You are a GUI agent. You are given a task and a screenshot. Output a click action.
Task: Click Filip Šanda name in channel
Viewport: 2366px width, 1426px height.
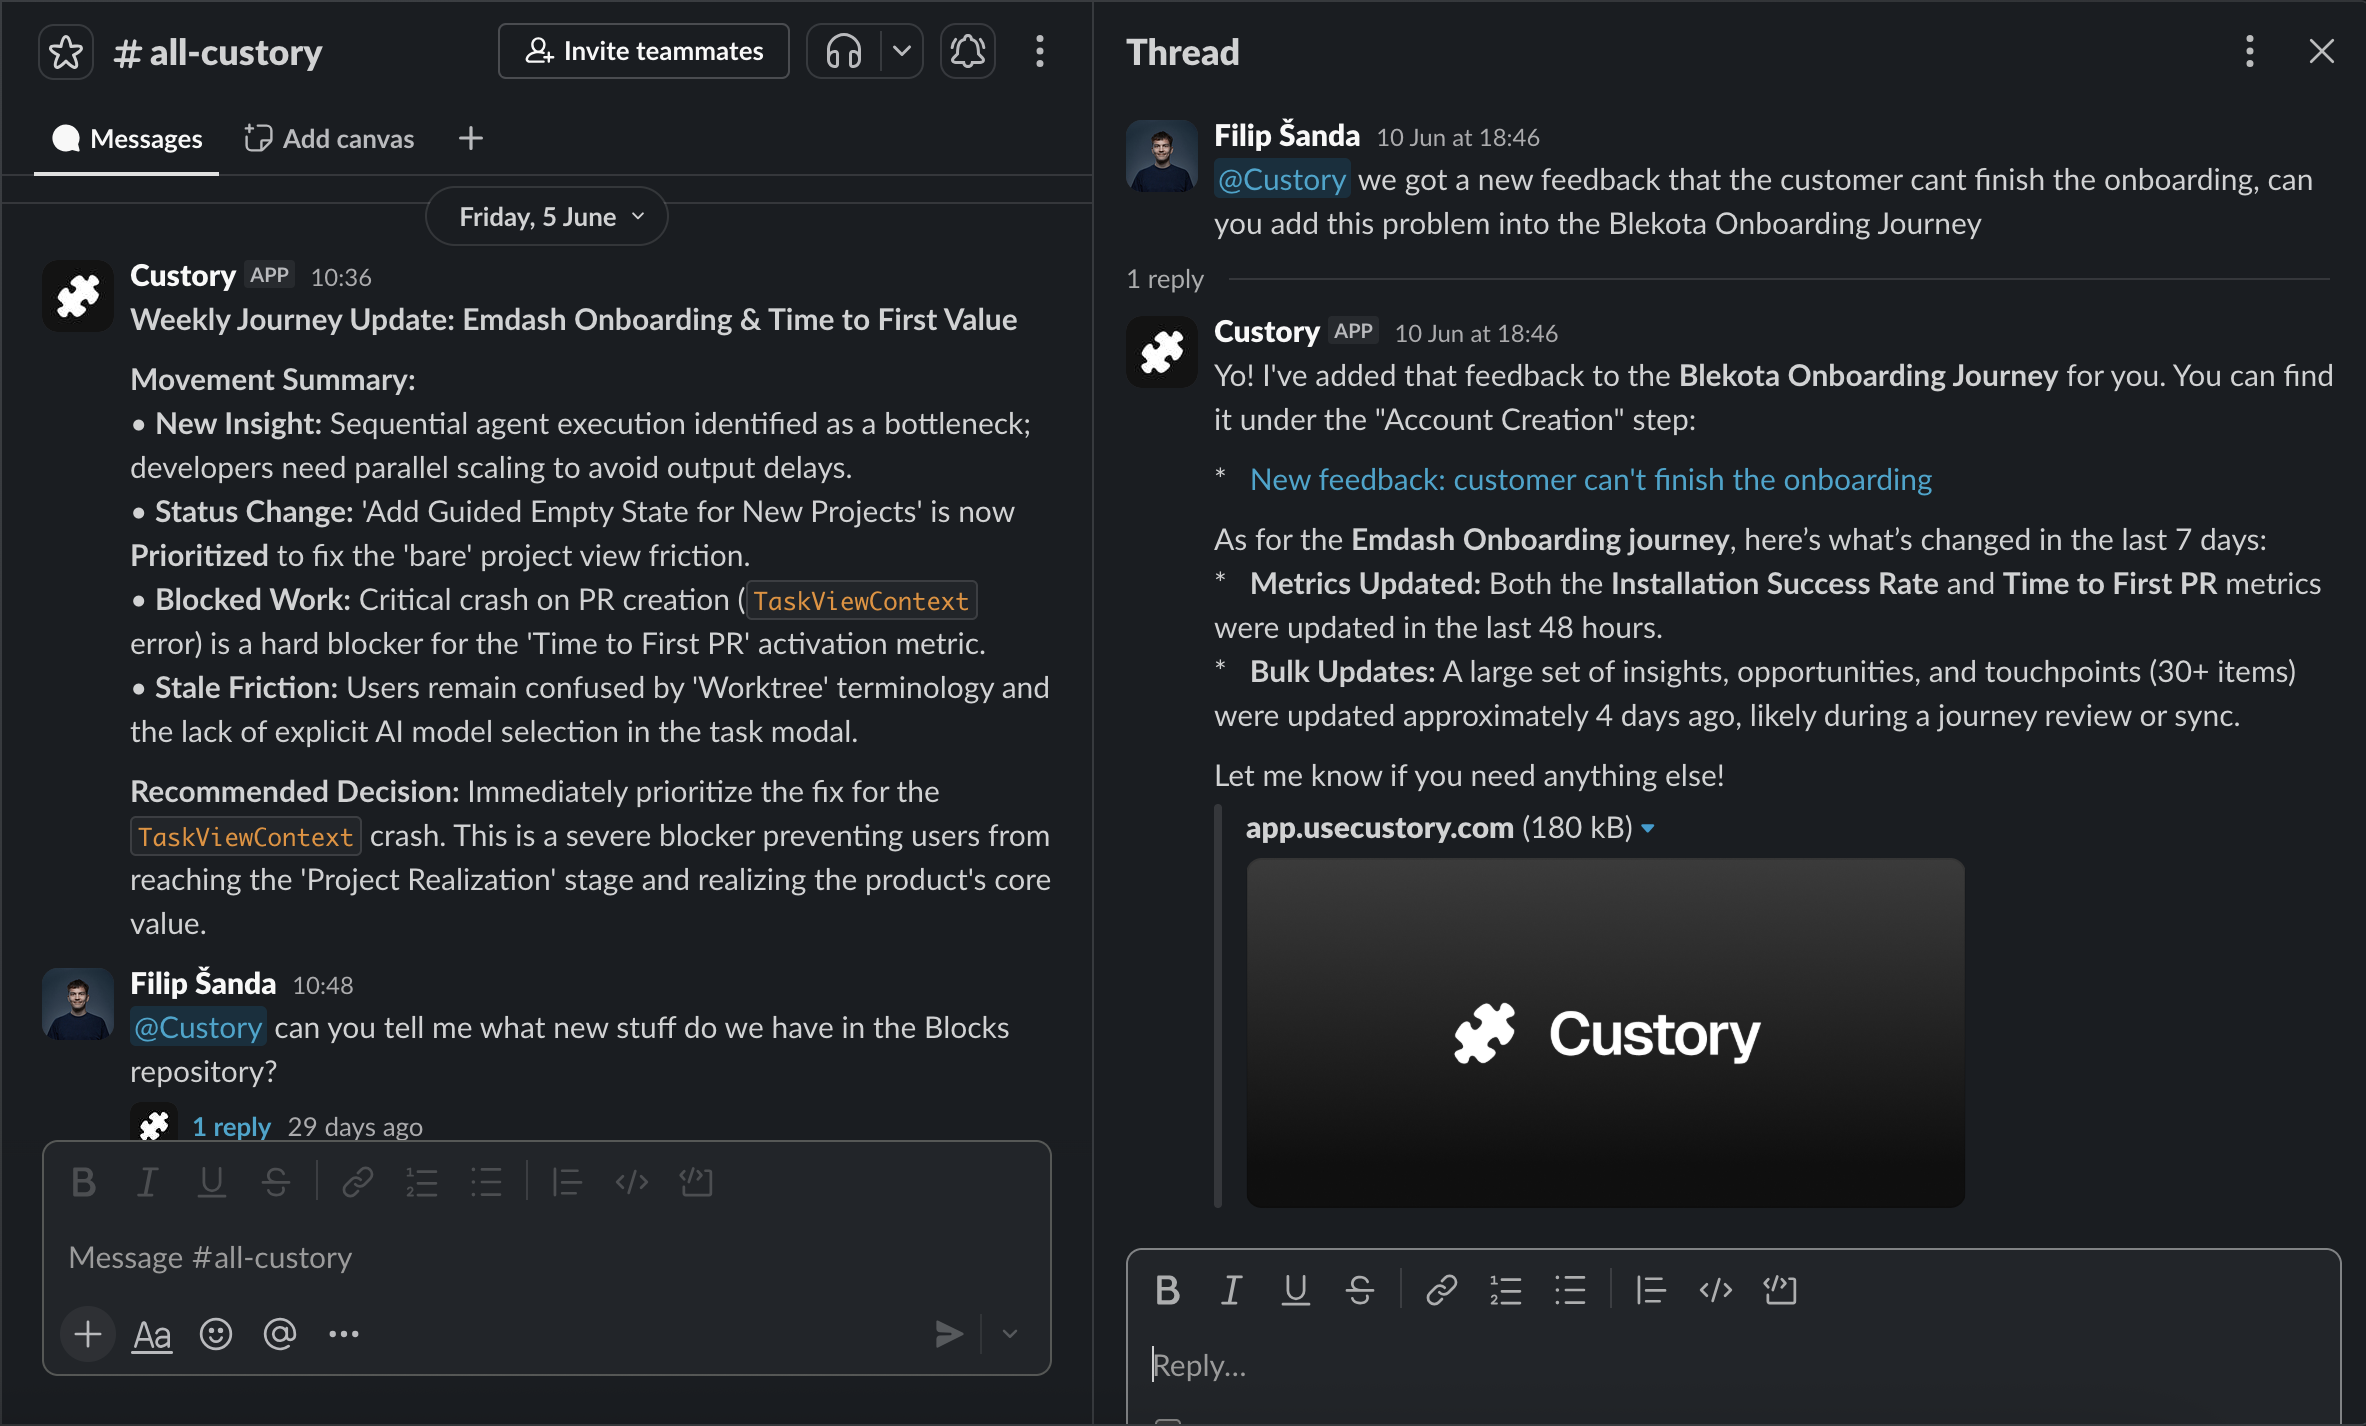click(203, 984)
